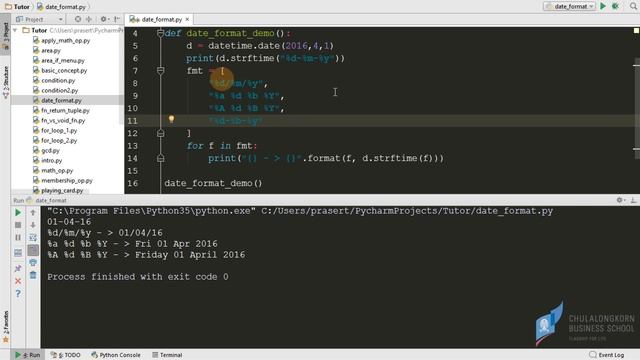Collapse all in Project panel
This screenshot has width=640, height=360.
(89, 19)
